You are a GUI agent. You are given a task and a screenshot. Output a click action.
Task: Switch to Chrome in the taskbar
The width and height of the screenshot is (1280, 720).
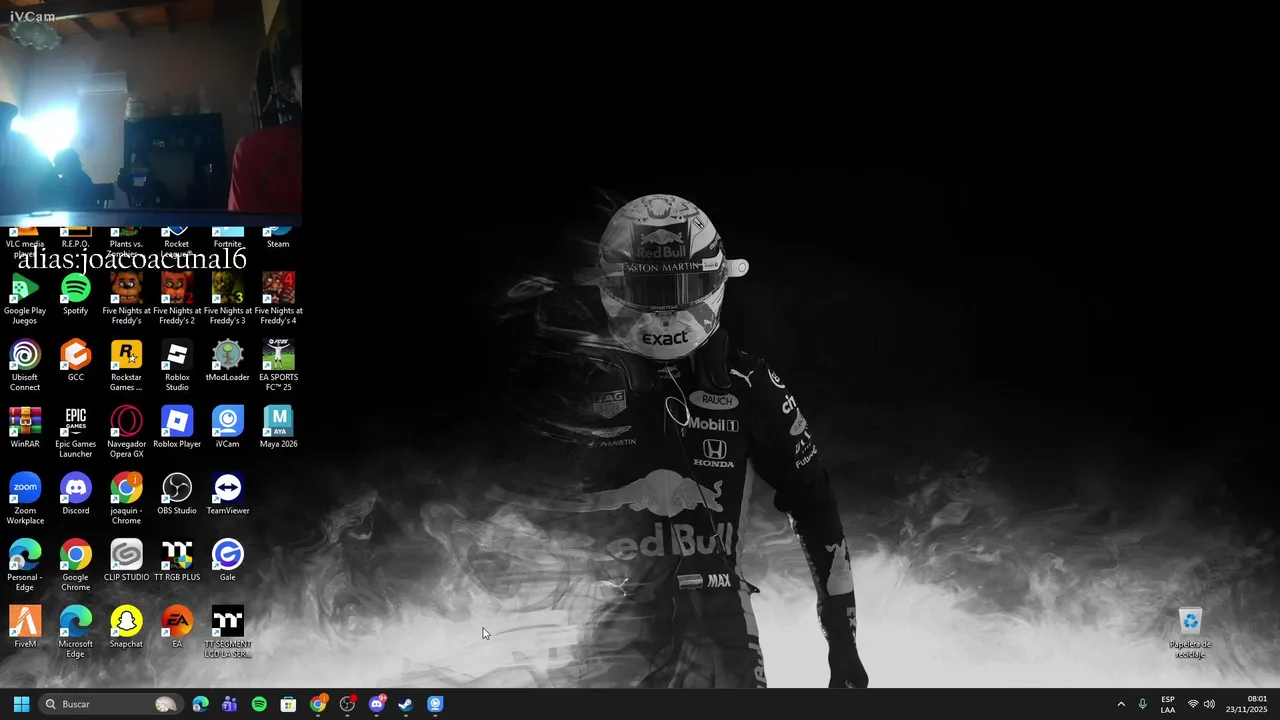coord(318,704)
